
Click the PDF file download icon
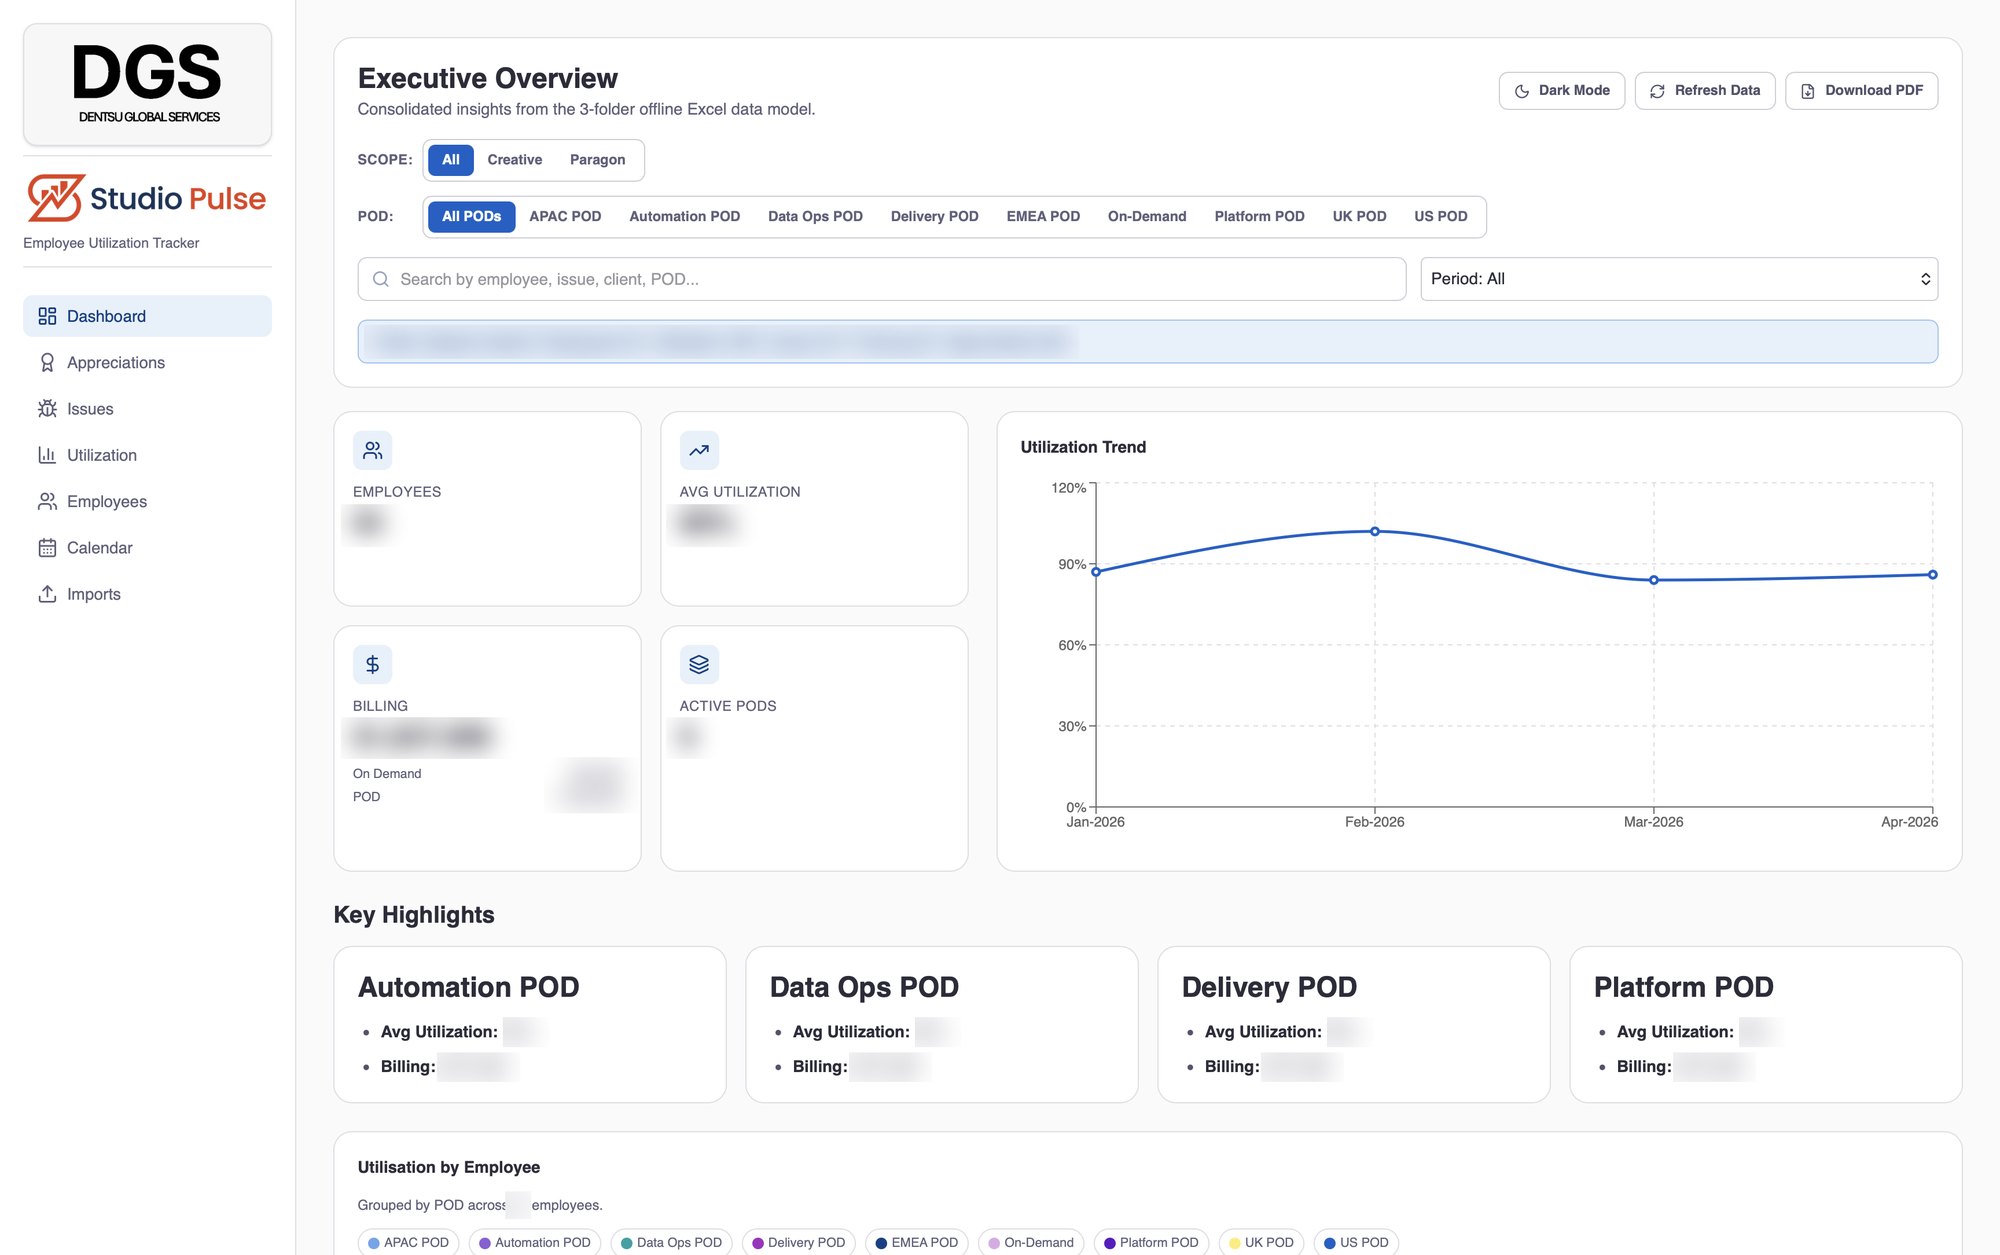click(x=1808, y=91)
